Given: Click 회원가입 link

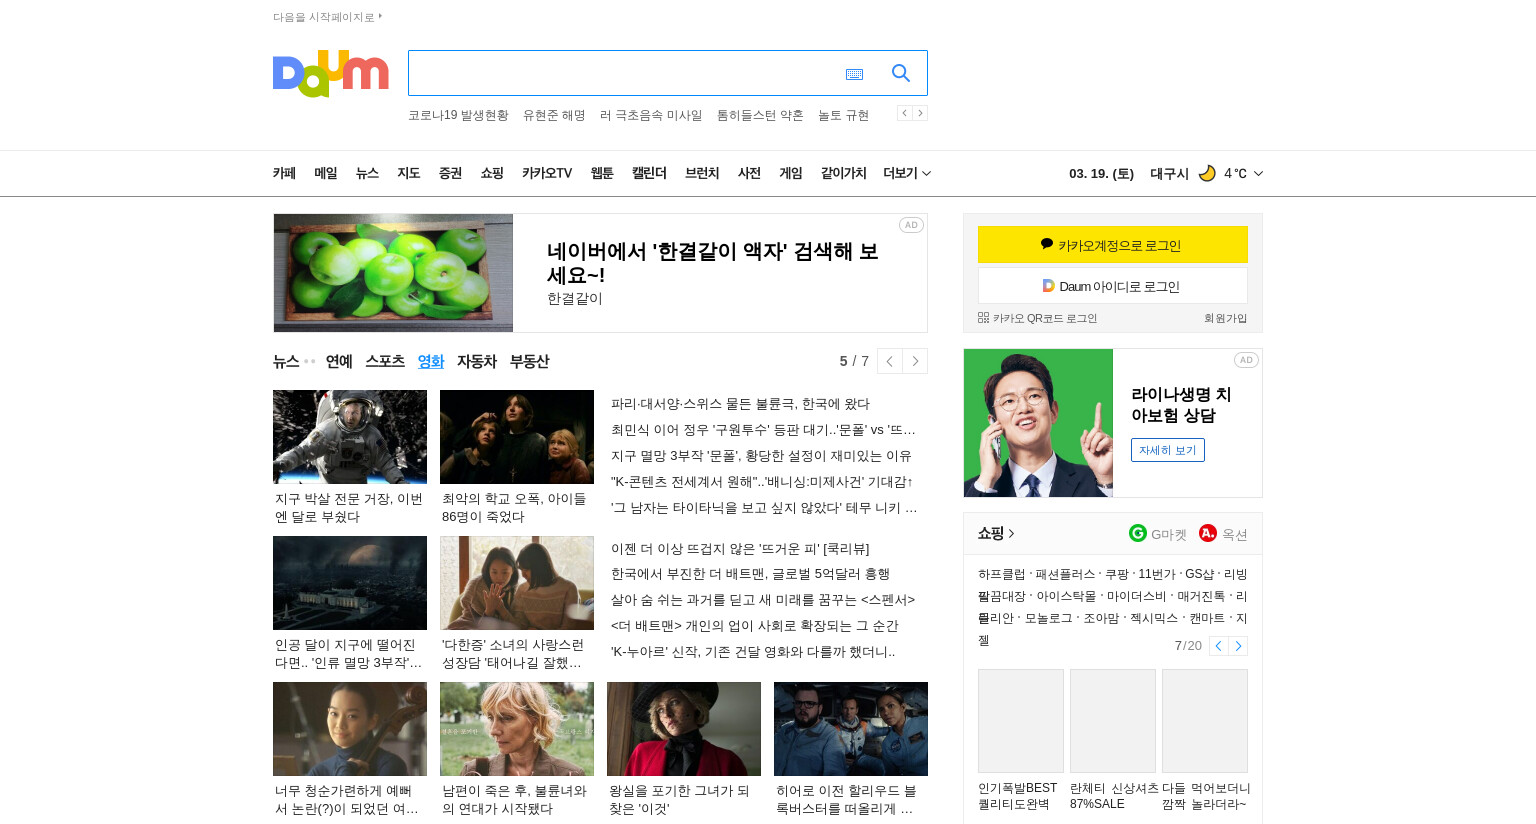Looking at the screenshot, I should 1225,318.
